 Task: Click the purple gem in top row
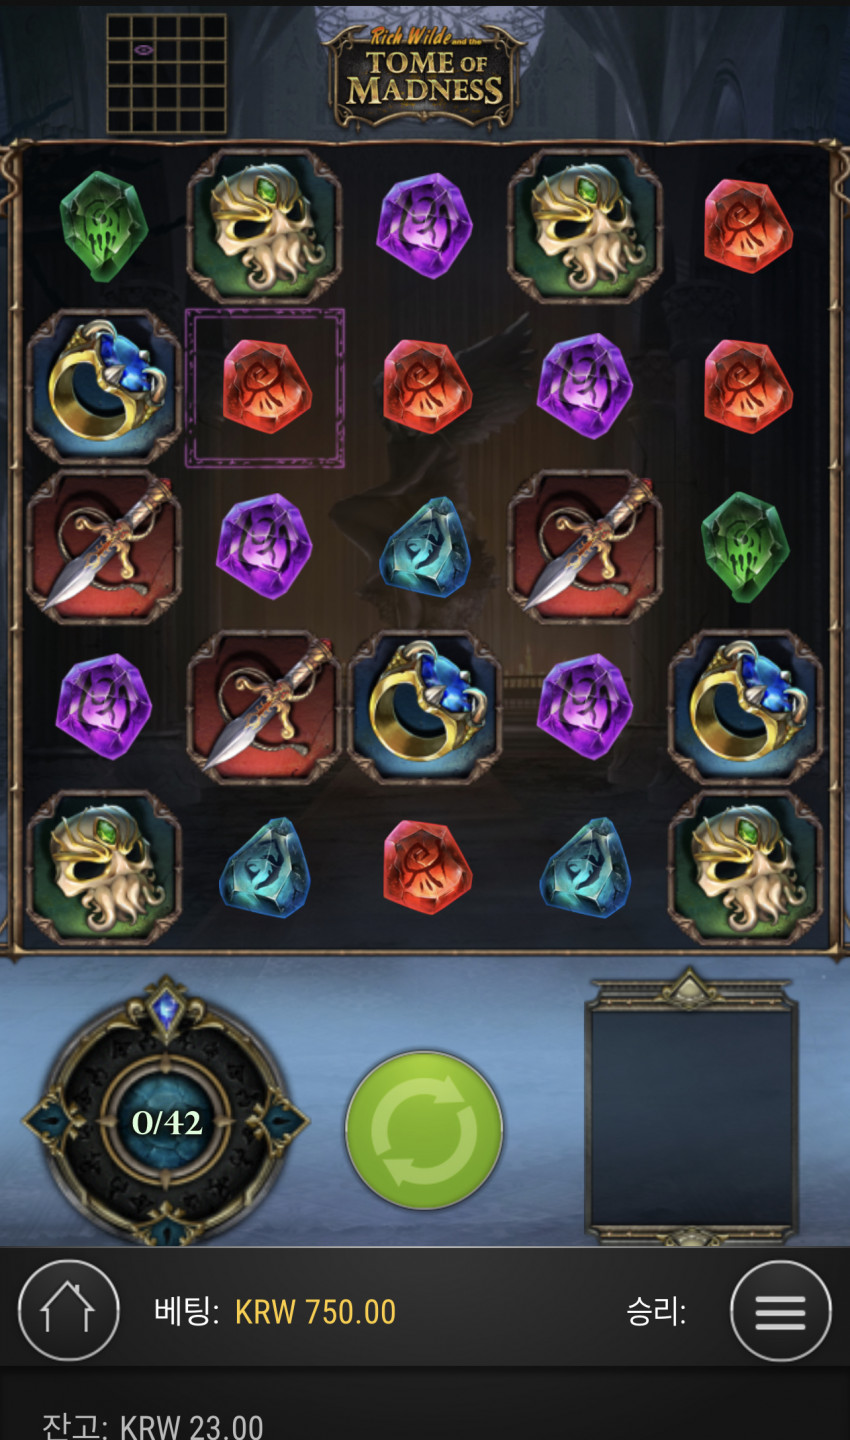pyautogui.click(x=425, y=226)
